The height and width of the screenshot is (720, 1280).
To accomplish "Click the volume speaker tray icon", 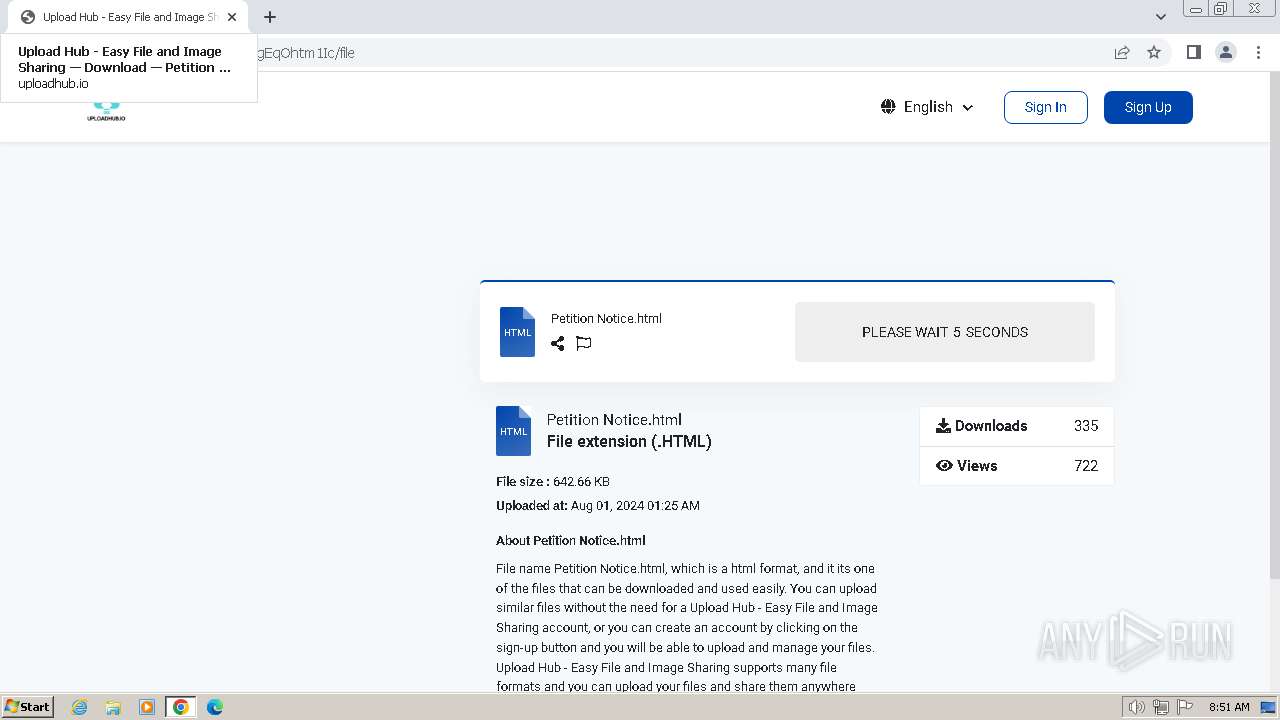I will (1136, 707).
